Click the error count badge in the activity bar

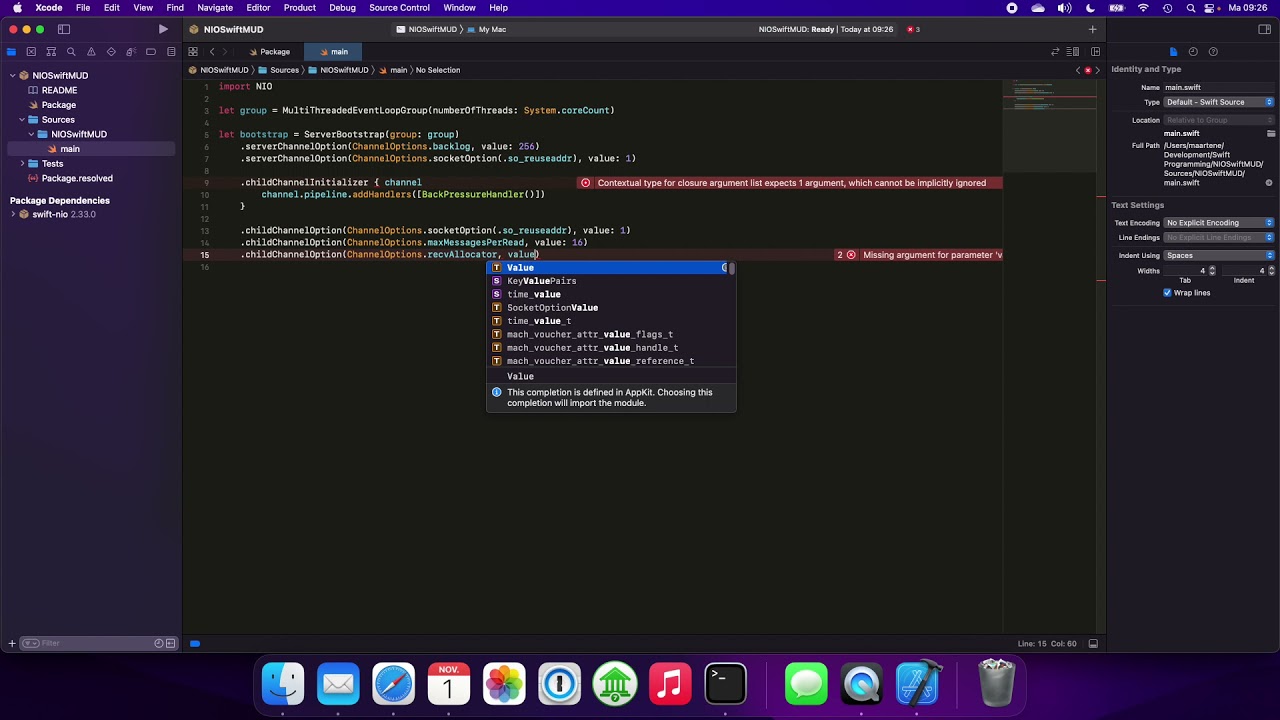913,29
